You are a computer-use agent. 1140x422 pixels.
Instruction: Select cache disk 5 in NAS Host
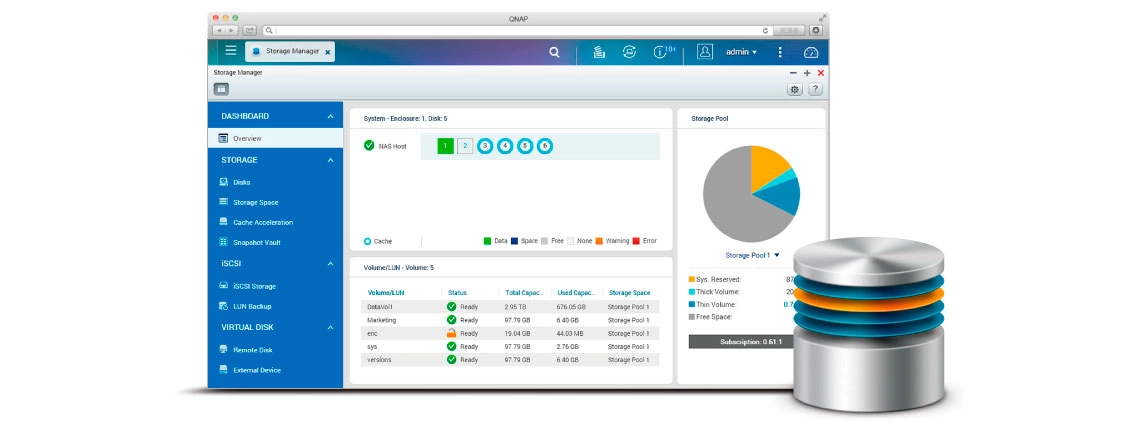click(525, 146)
